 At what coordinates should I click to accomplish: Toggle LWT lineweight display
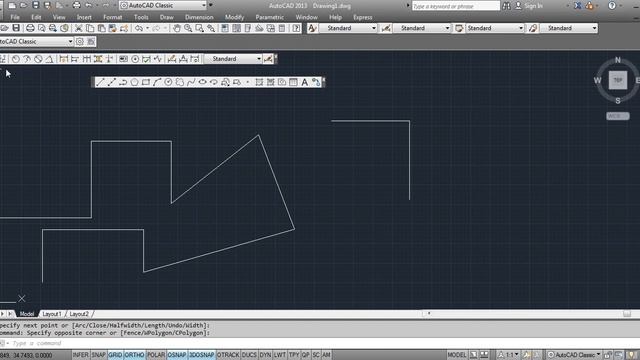click(280, 355)
